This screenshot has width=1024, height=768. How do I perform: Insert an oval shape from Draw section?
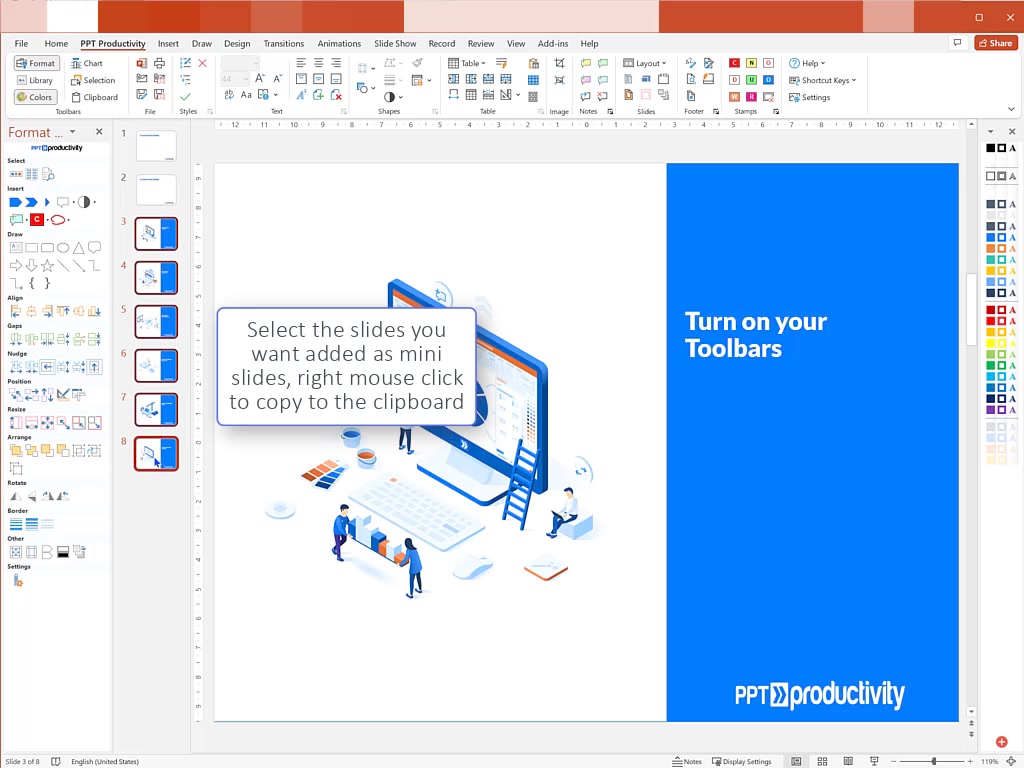(63, 248)
